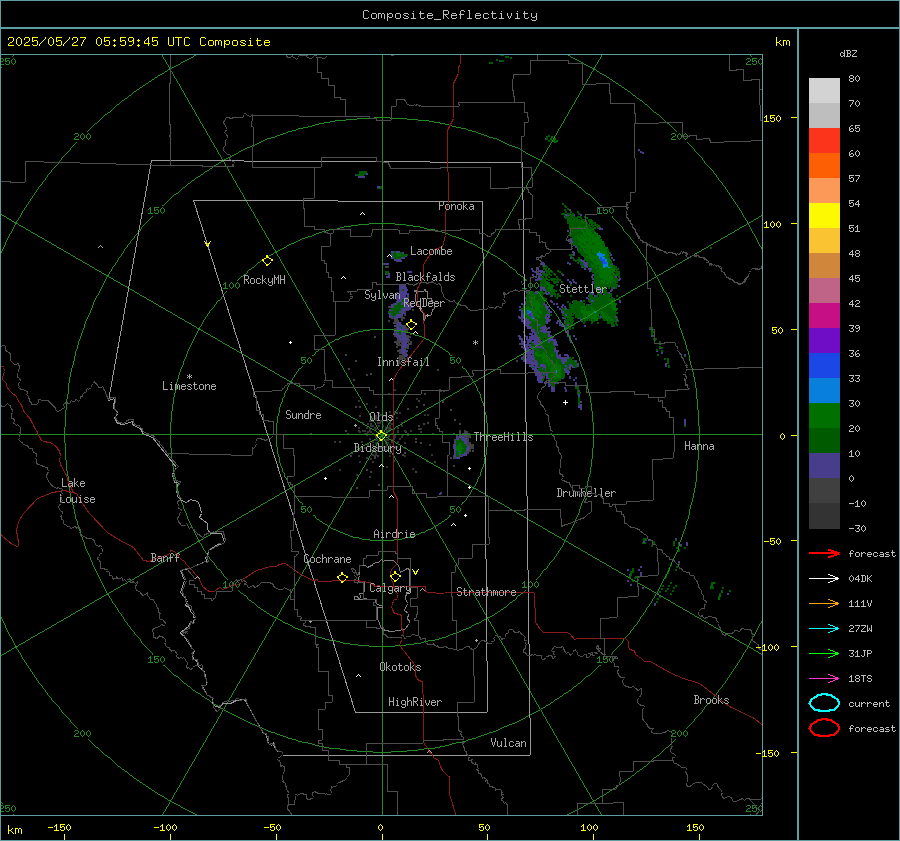Click the blue storm core near Stettler
Screen dimensions: 900x841
click(x=602, y=259)
